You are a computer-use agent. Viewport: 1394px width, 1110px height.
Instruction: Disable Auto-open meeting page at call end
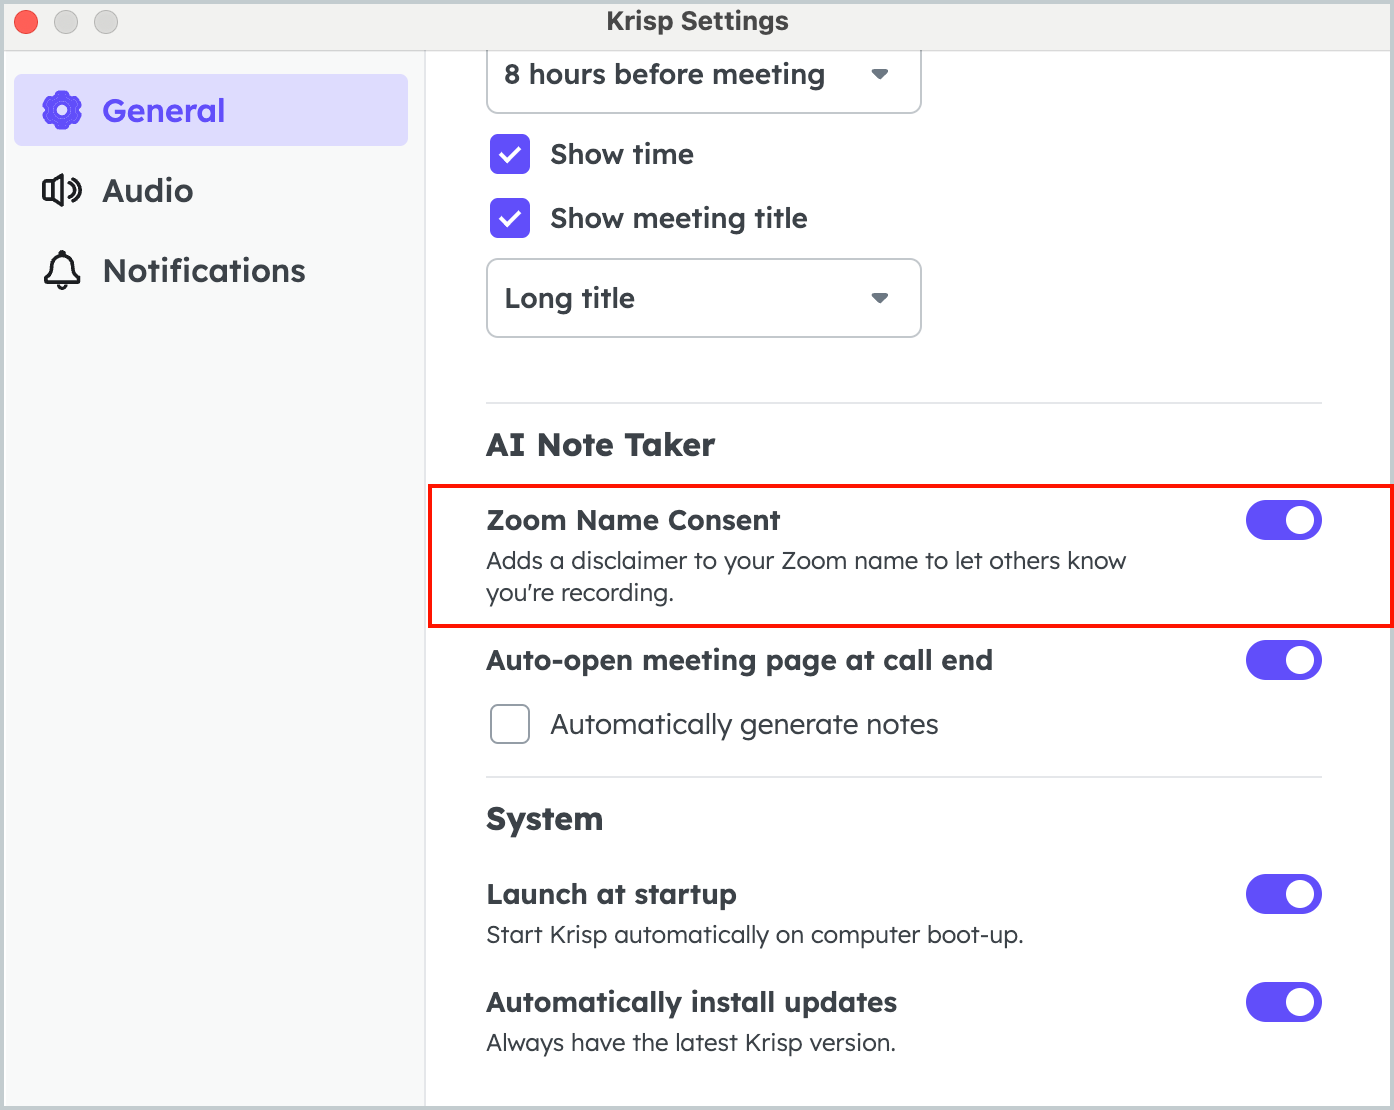(1284, 660)
